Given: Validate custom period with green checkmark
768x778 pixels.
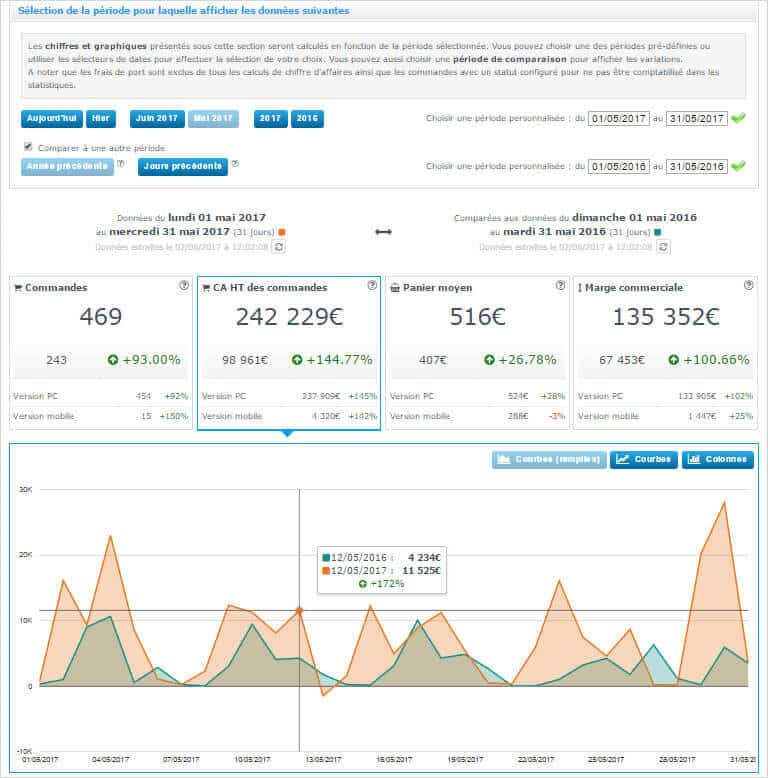Looking at the screenshot, I should 739,118.
